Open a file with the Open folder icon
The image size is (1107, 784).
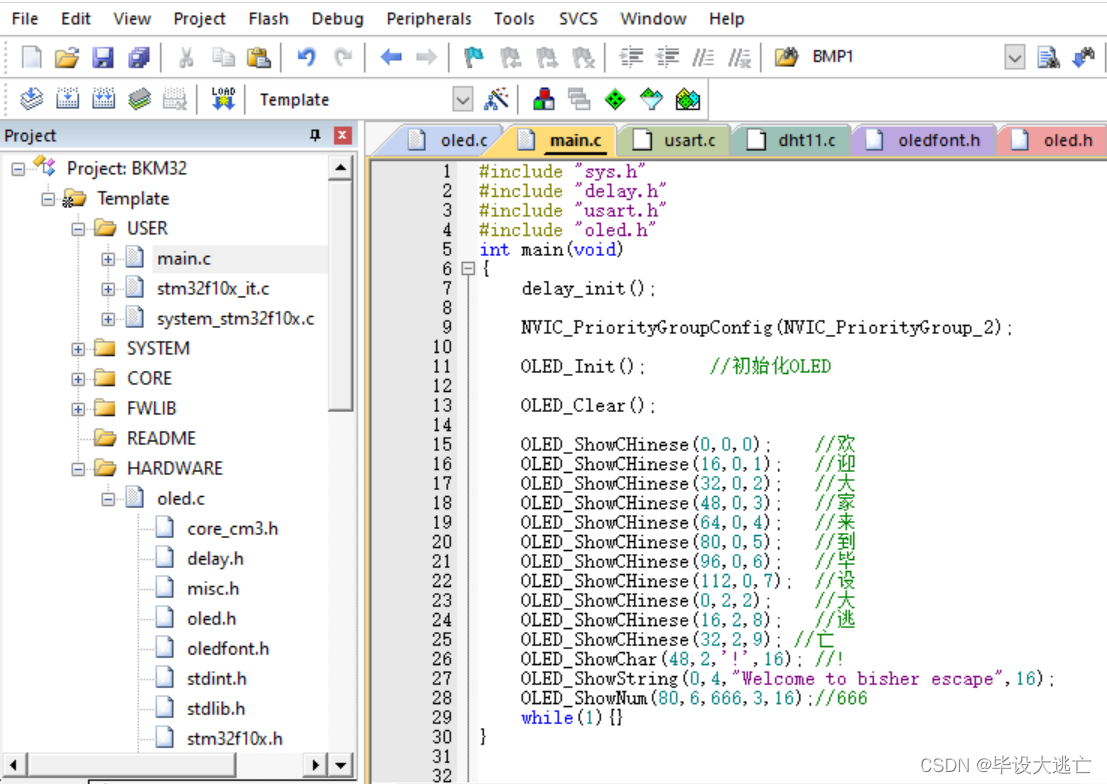click(67, 57)
